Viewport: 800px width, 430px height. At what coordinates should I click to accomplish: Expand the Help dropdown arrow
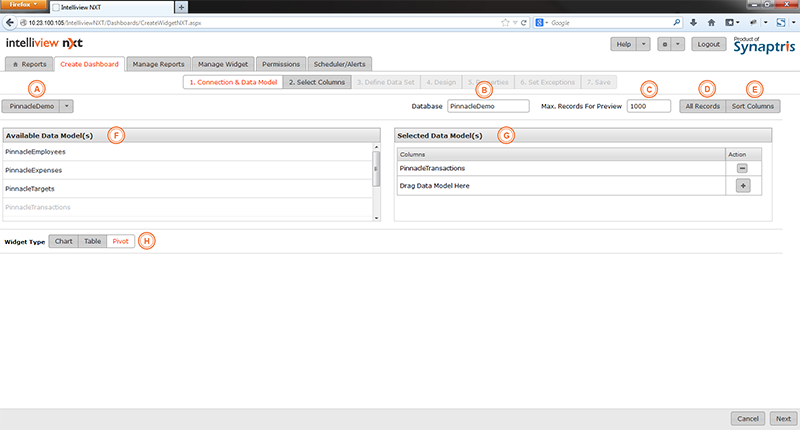coord(643,44)
